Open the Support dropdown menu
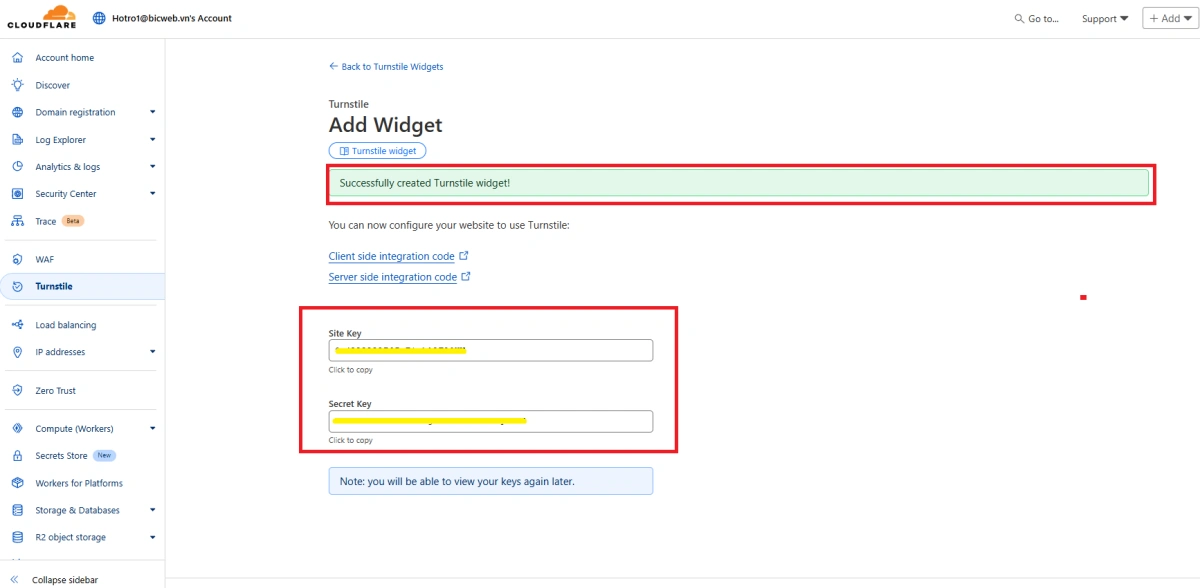The height and width of the screenshot is (588, 1200). (1105, 19)
